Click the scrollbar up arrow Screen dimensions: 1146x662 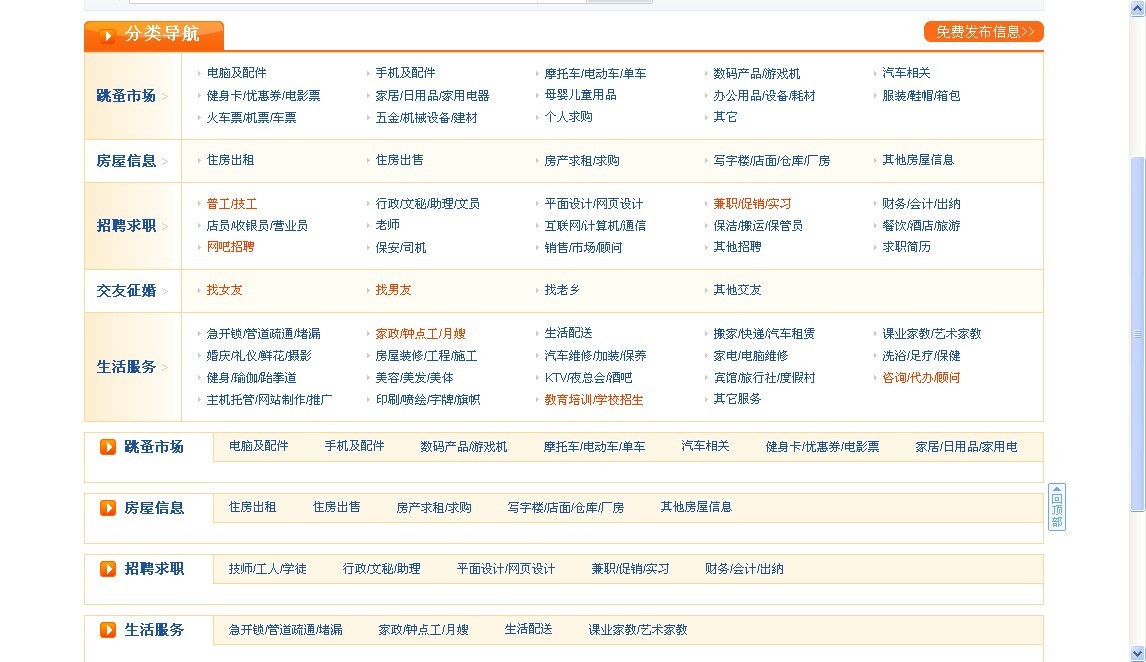[x=1138, y=7]
